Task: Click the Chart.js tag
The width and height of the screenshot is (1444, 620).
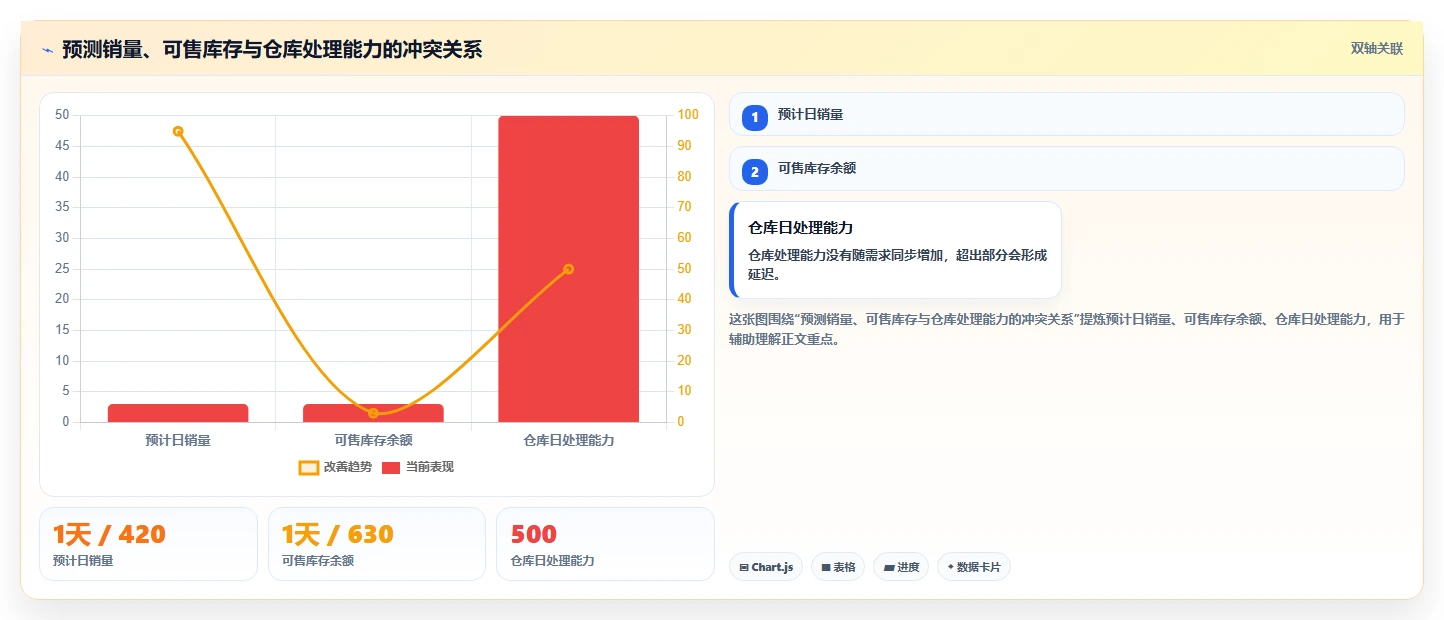Action: pyautogui.click(x=766, y=567)
